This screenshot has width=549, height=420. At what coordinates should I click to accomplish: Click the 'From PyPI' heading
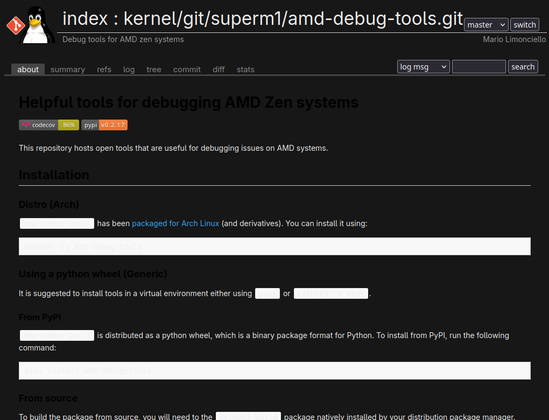pos(40,317)
